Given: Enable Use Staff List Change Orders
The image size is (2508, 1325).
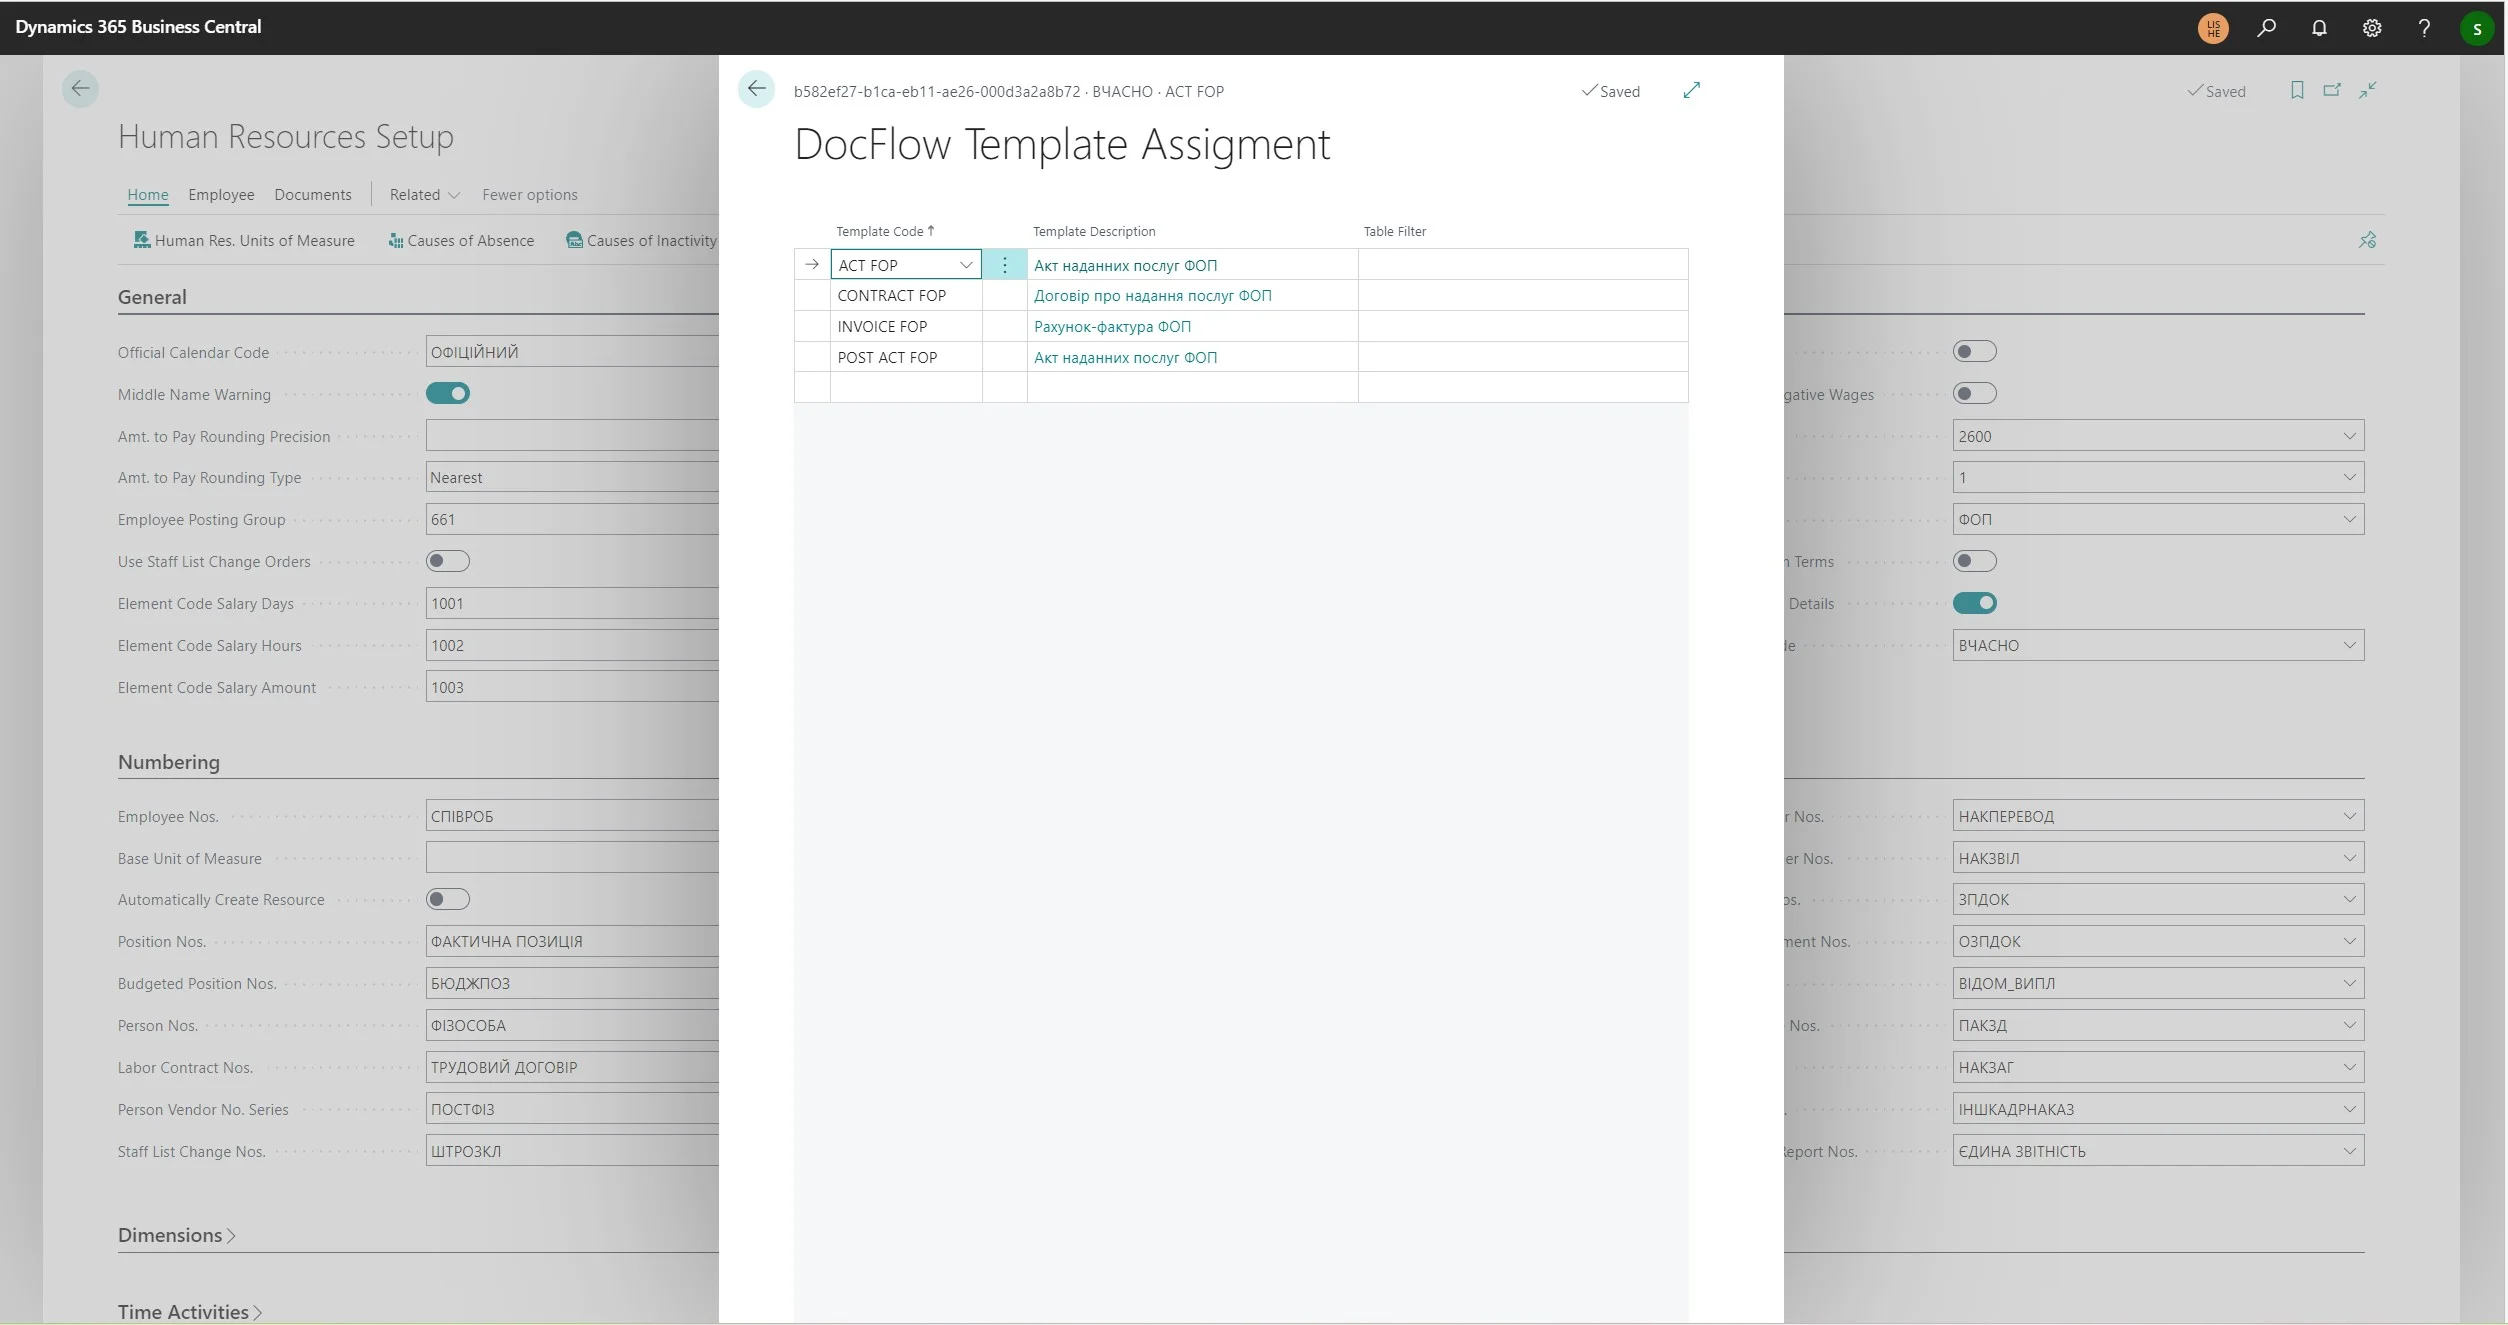Looking at the screenshot, I should (x=448, y=562).
